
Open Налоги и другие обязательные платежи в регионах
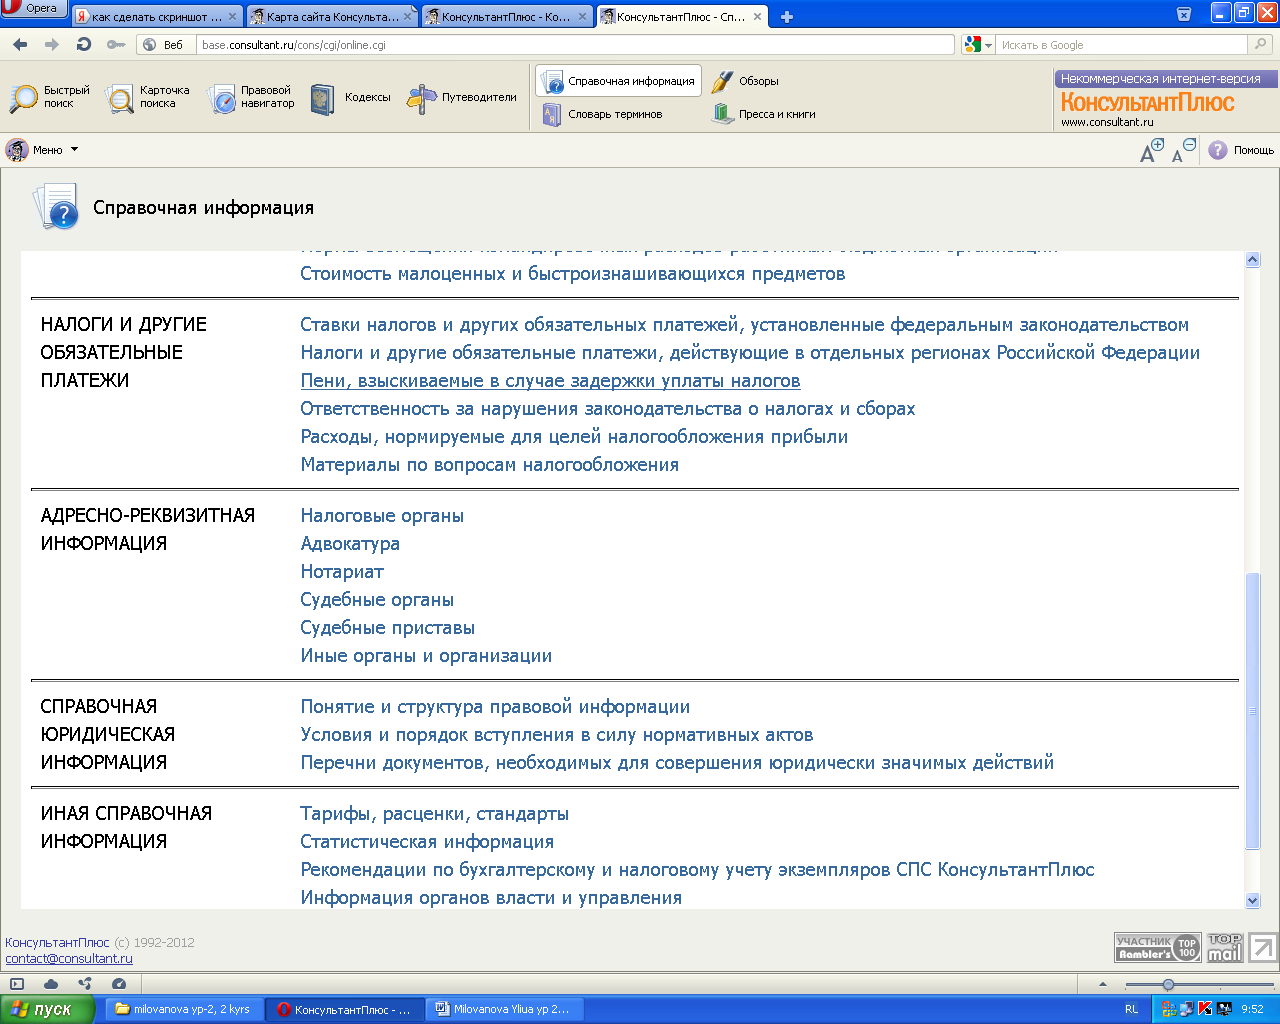(750, 353)
